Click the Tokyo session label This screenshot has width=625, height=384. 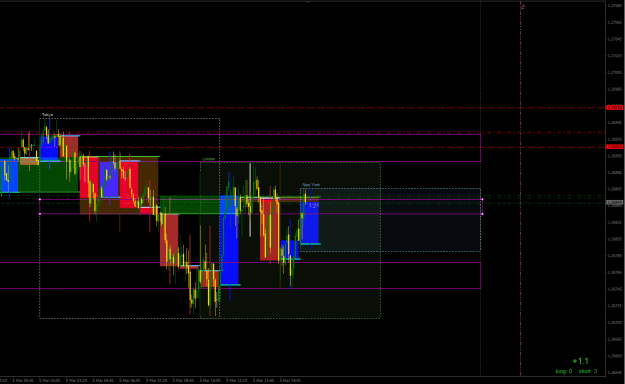point(47,115)
